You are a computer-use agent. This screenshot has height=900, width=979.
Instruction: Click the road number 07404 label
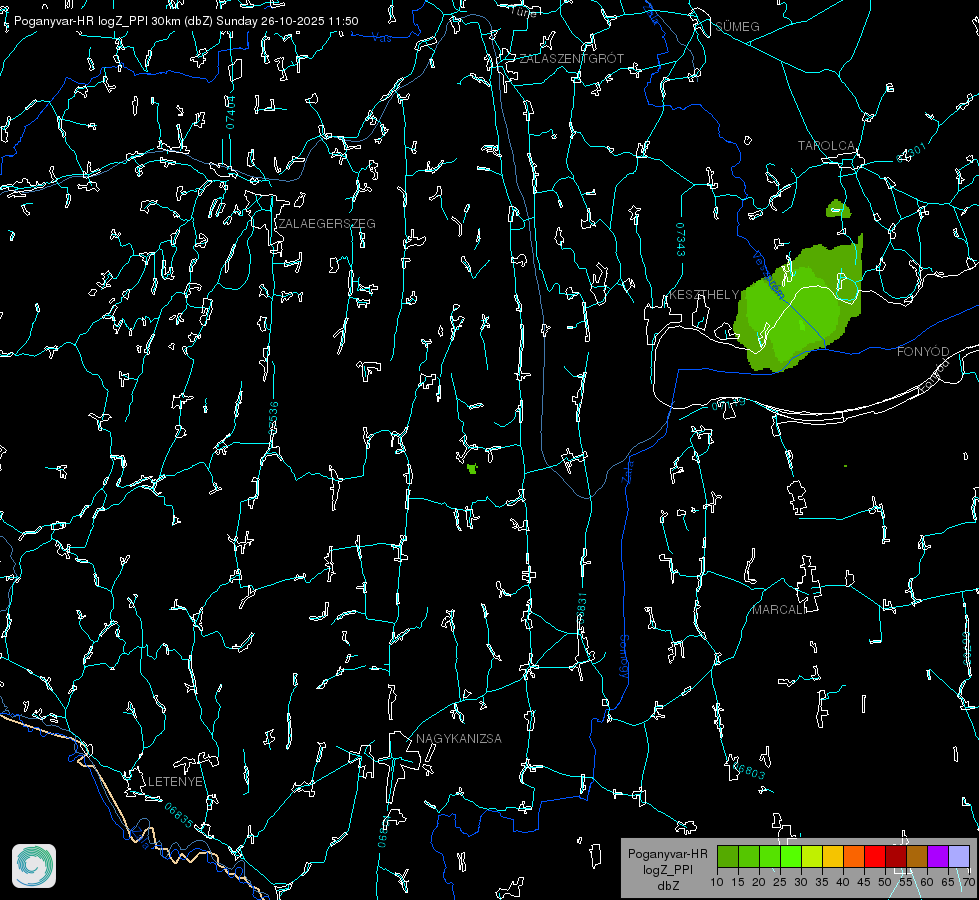coord(230,112)
